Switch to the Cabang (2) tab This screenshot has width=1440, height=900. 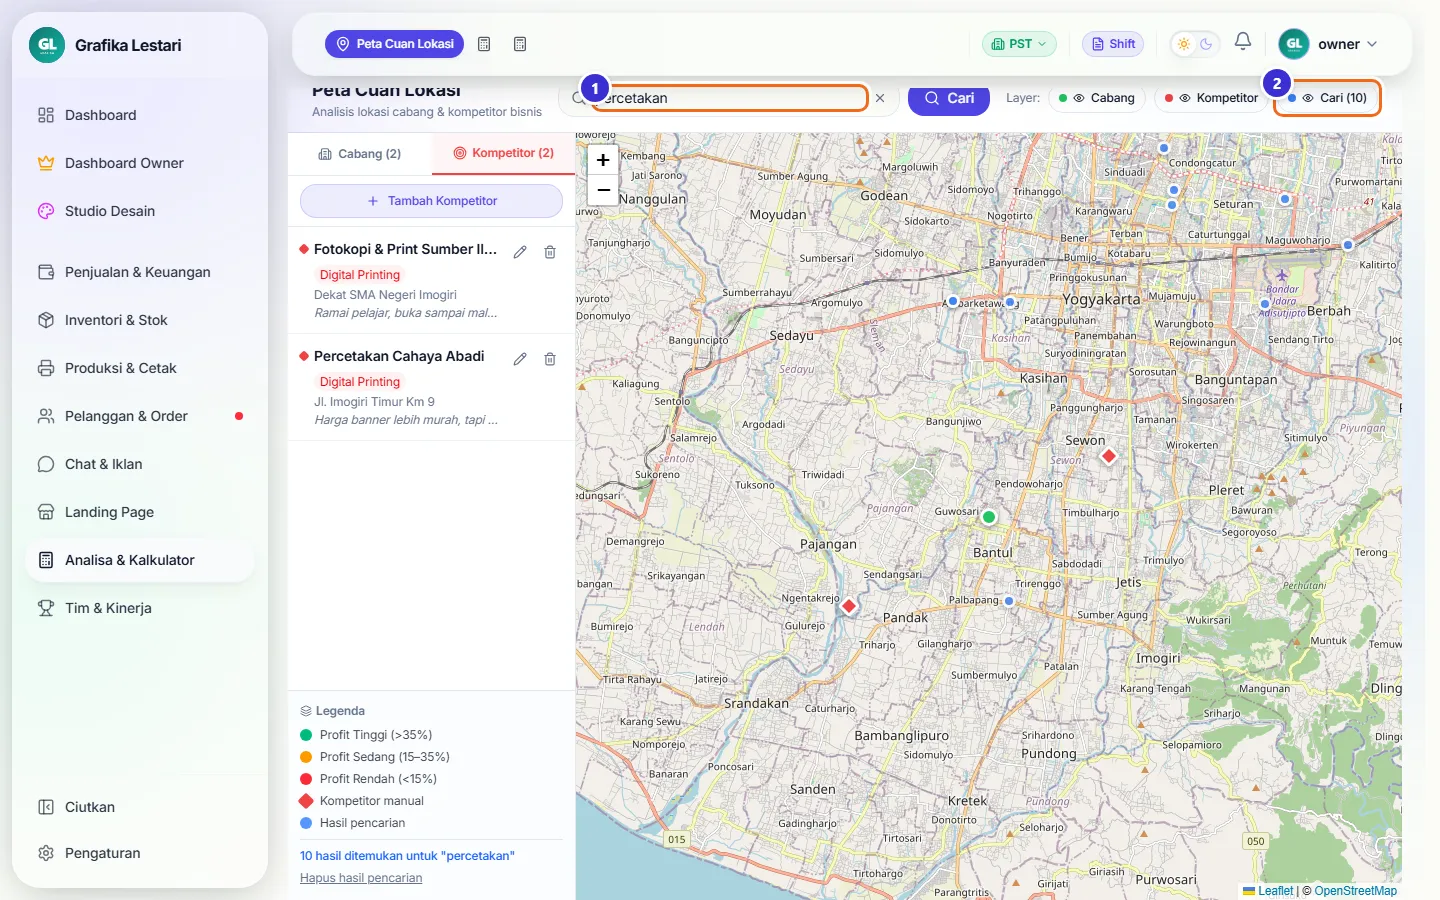click(360, 154)
